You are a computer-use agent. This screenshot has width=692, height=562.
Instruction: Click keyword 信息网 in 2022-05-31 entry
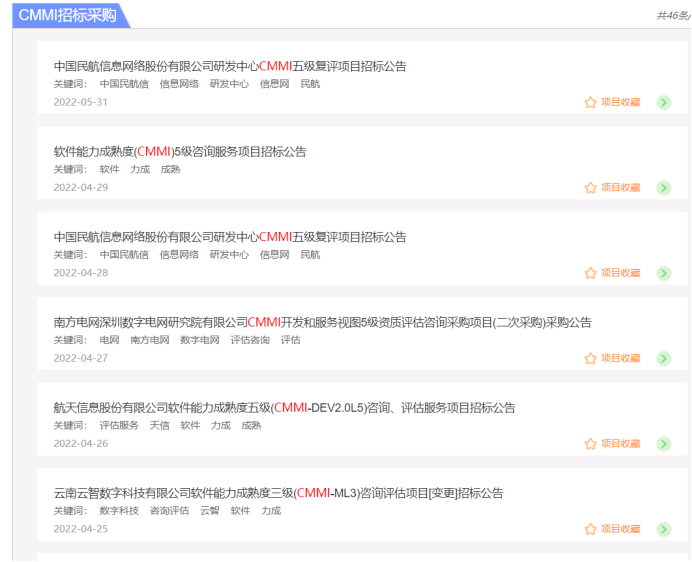pos(275,84)
